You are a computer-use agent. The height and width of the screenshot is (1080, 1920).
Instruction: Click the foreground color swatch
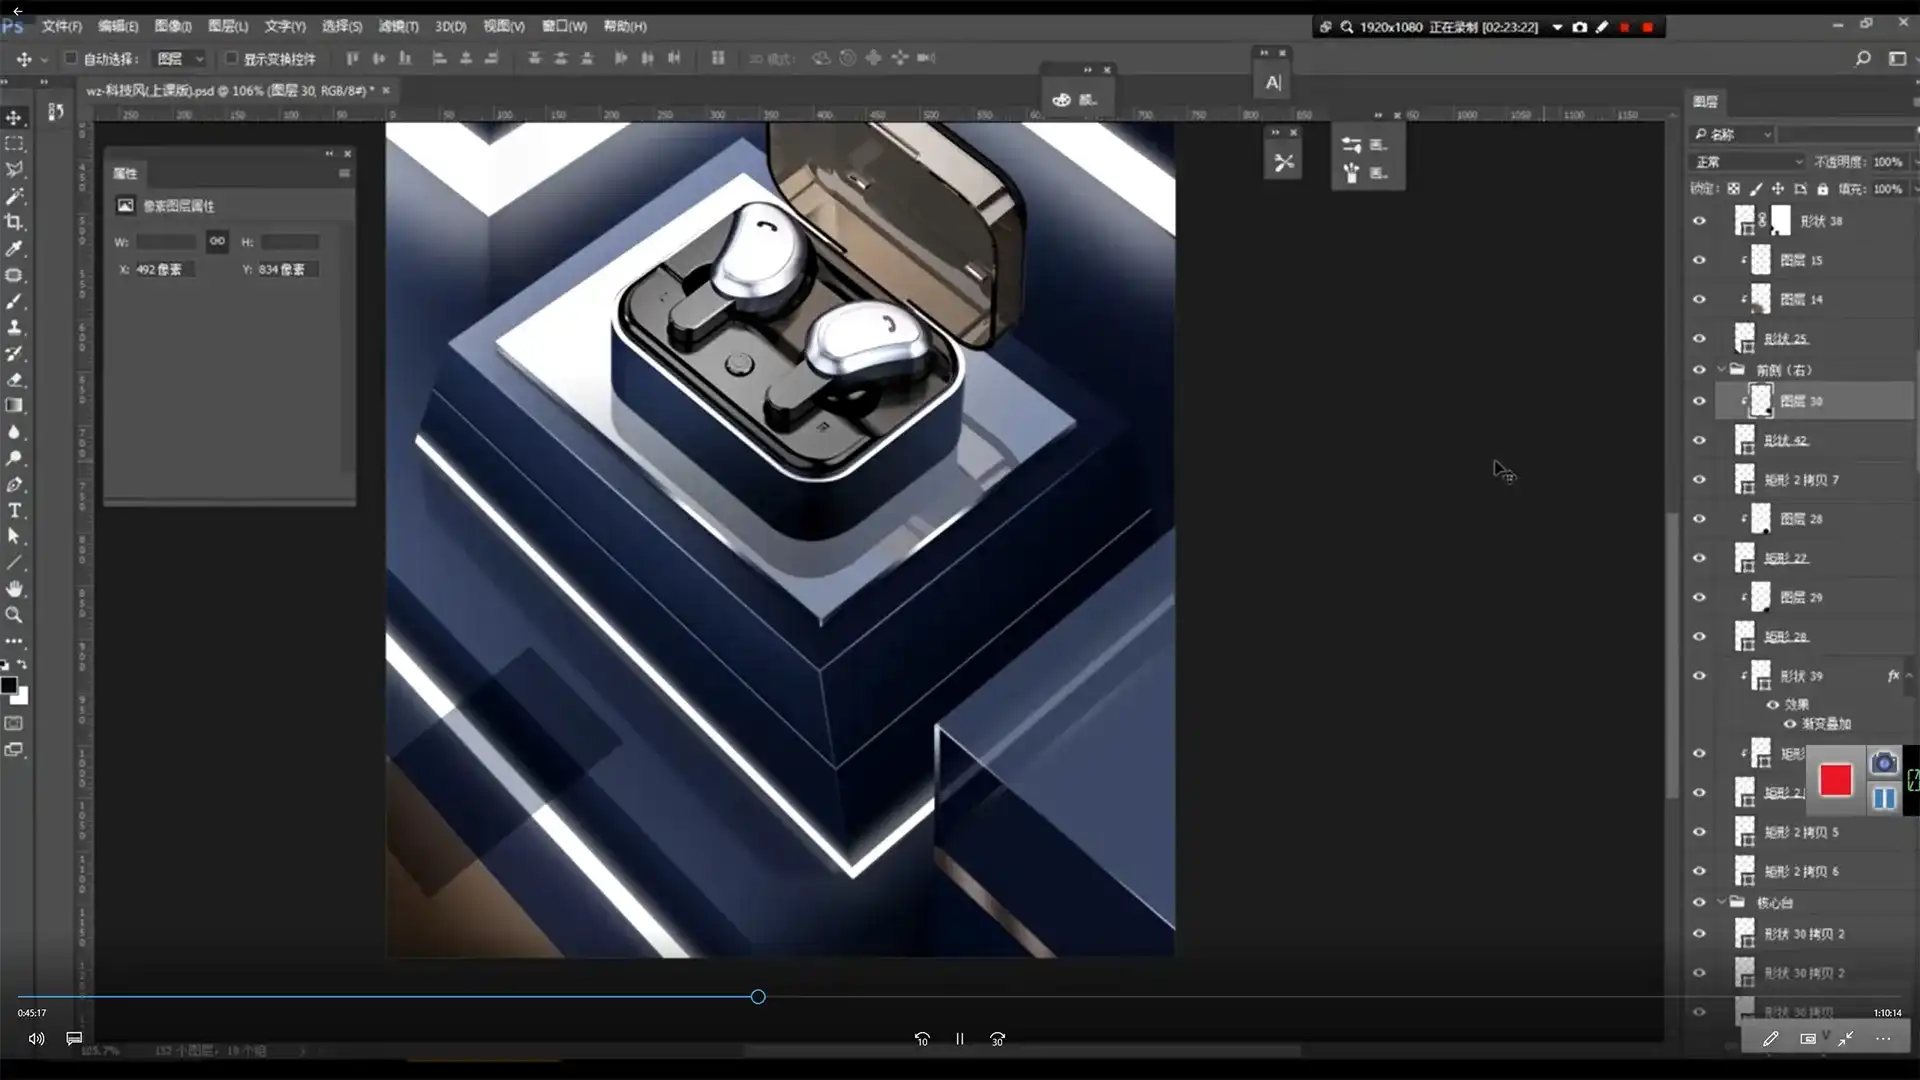(x=9, y=685)
